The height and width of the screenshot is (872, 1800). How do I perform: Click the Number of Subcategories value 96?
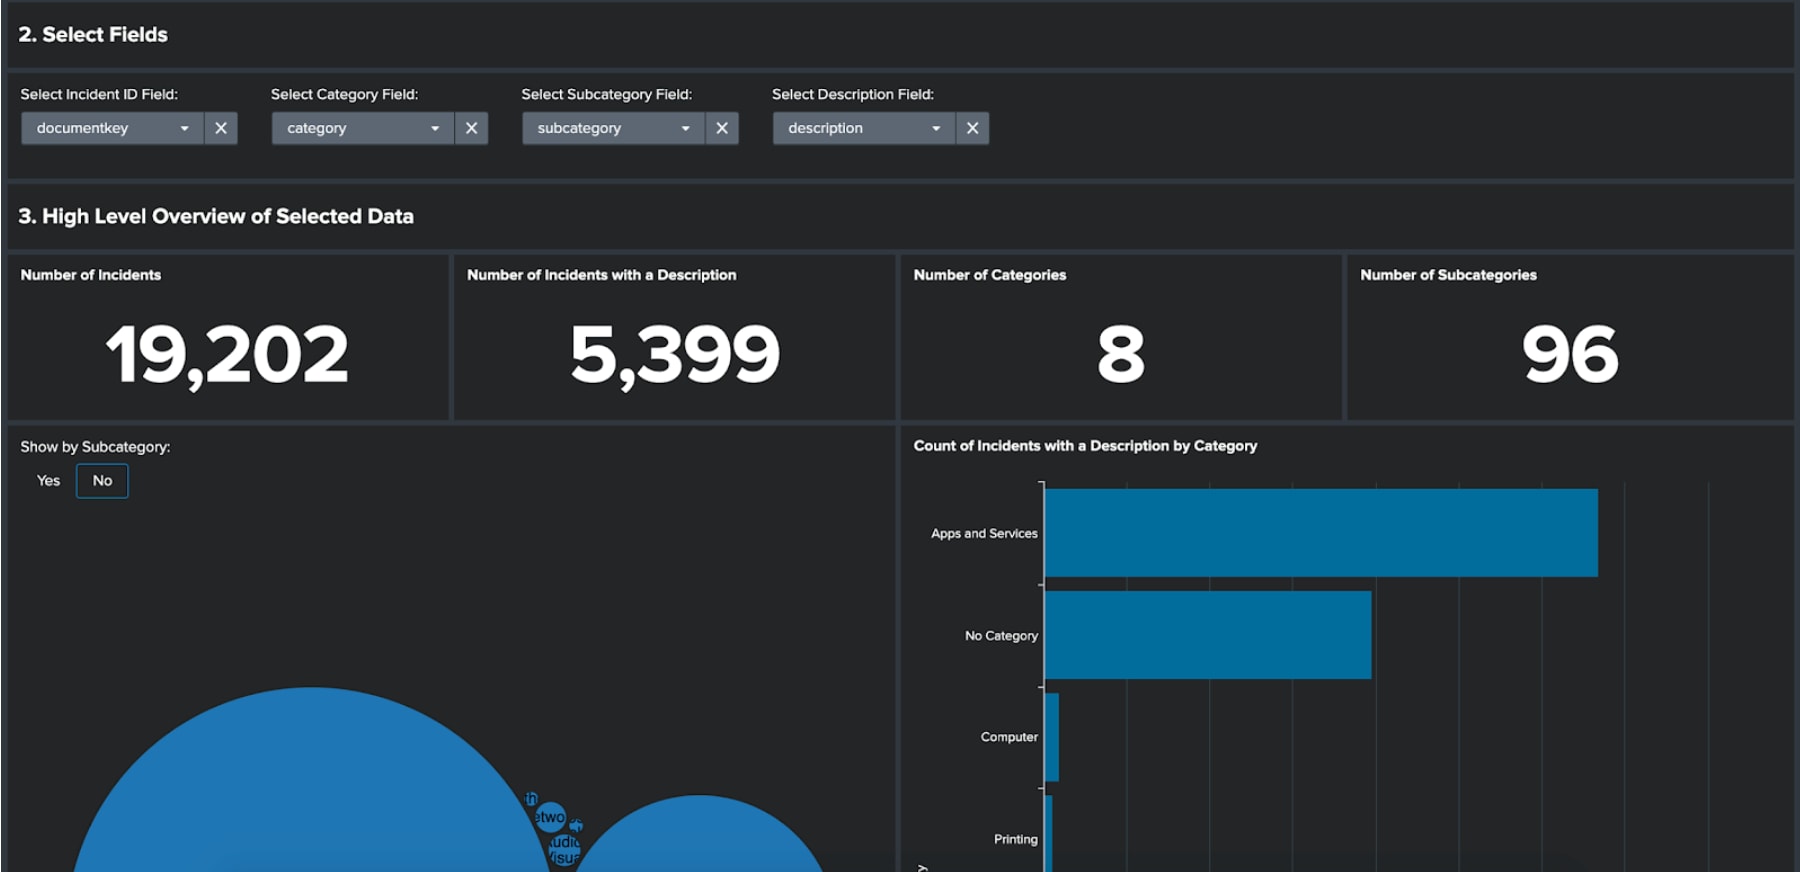point(1570,354)
